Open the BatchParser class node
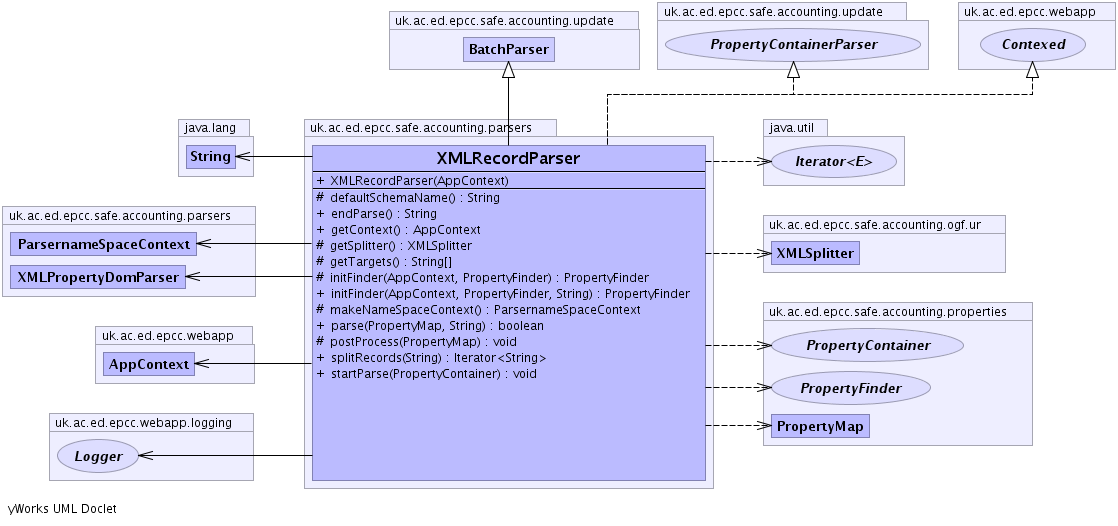 508,49
